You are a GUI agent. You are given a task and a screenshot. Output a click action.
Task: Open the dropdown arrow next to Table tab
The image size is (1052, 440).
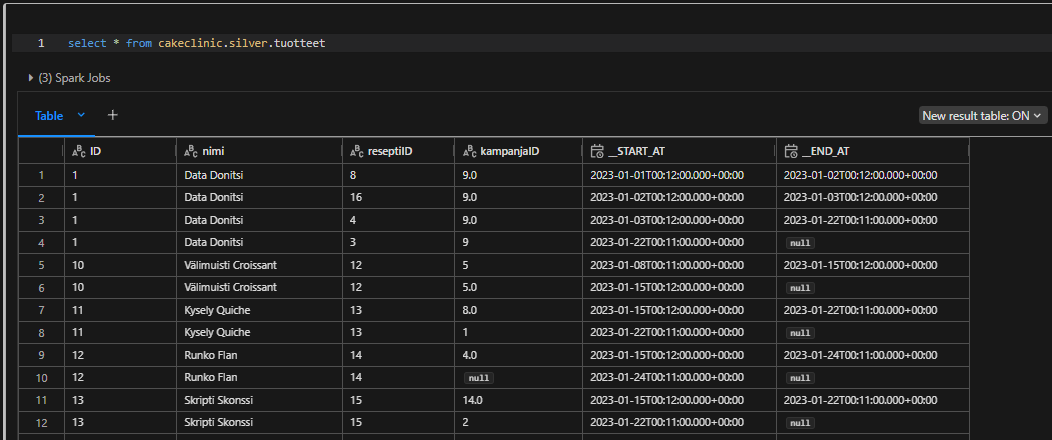point(81,115)
